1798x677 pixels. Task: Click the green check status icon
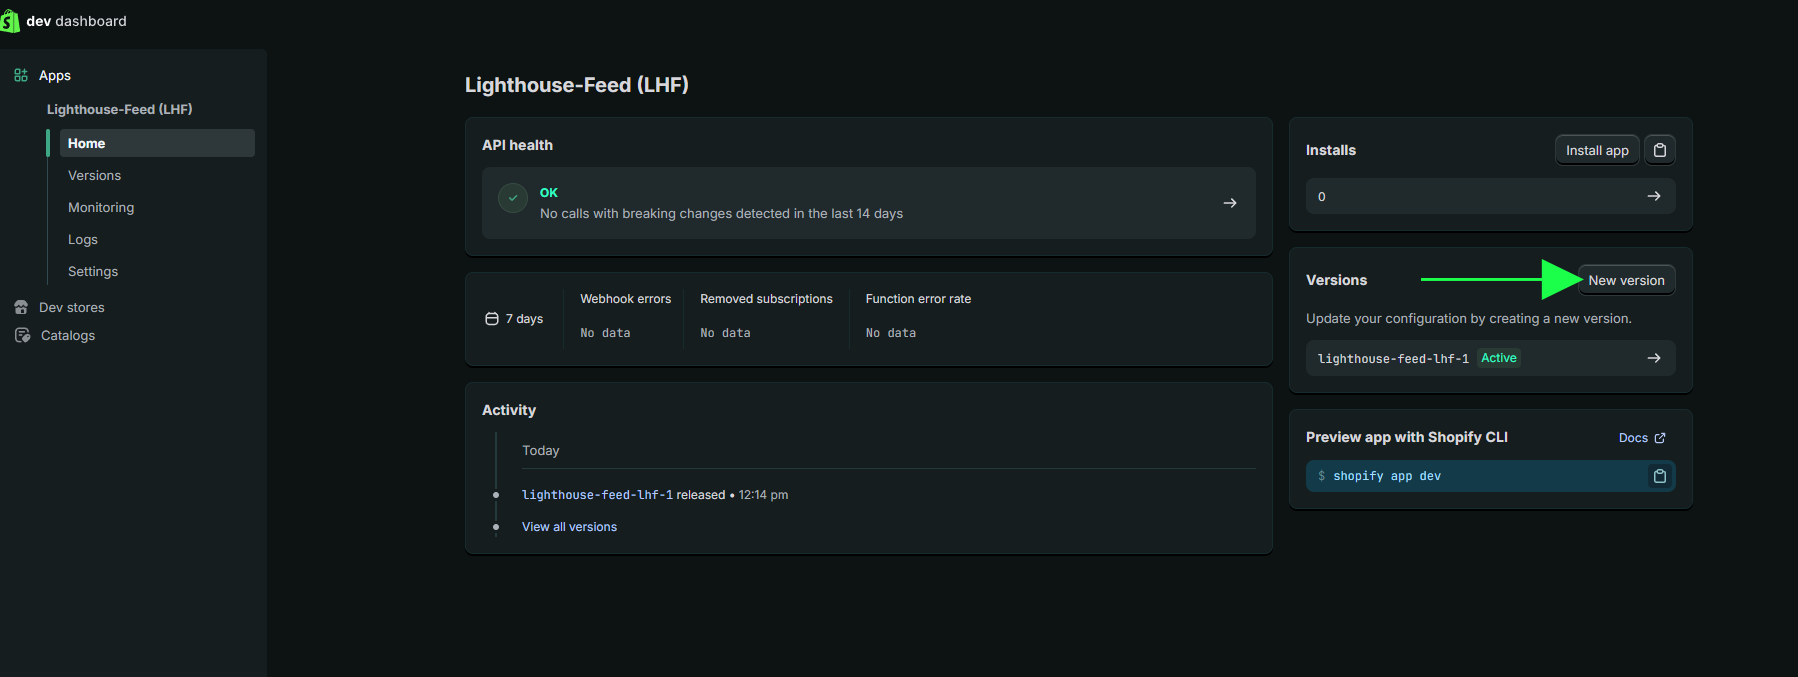513,198
